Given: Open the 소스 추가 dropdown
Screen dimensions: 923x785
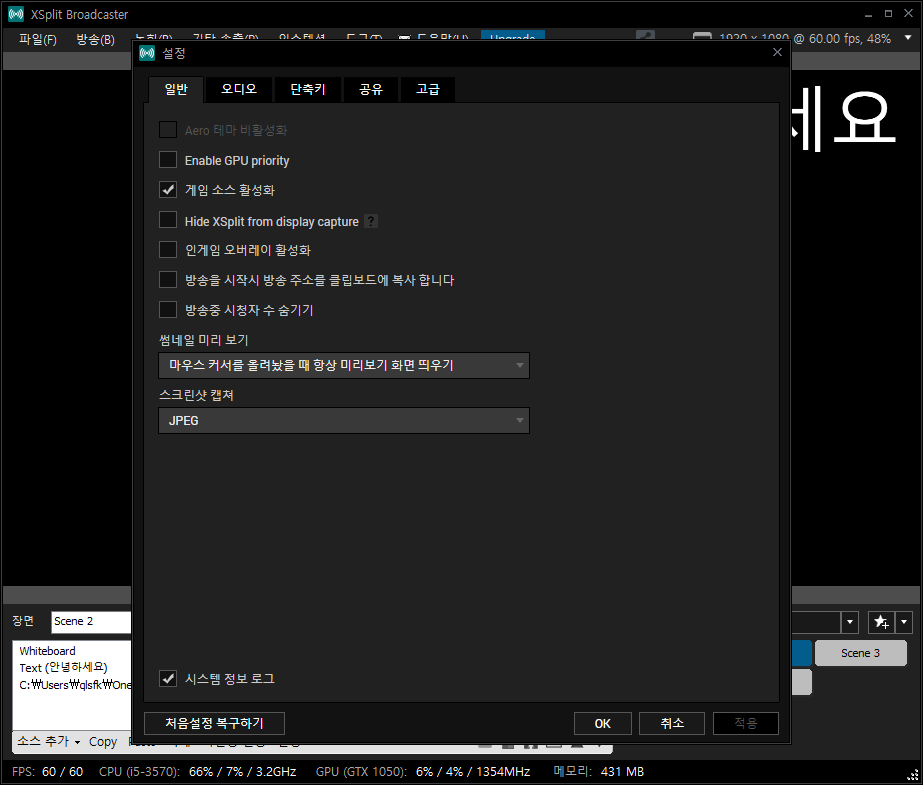Looking at the screenshot, I should coord(48,741).
